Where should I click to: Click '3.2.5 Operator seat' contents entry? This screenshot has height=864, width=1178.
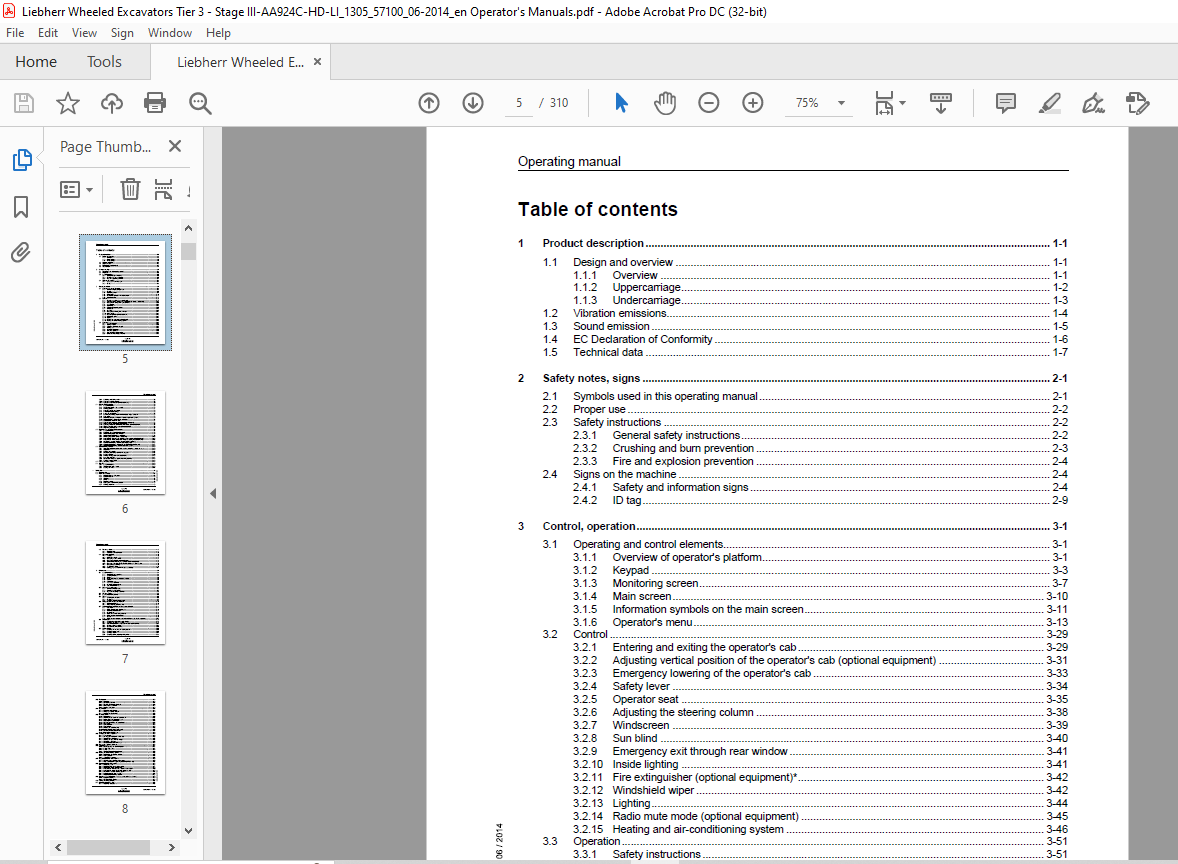click(x=820, y=699)
